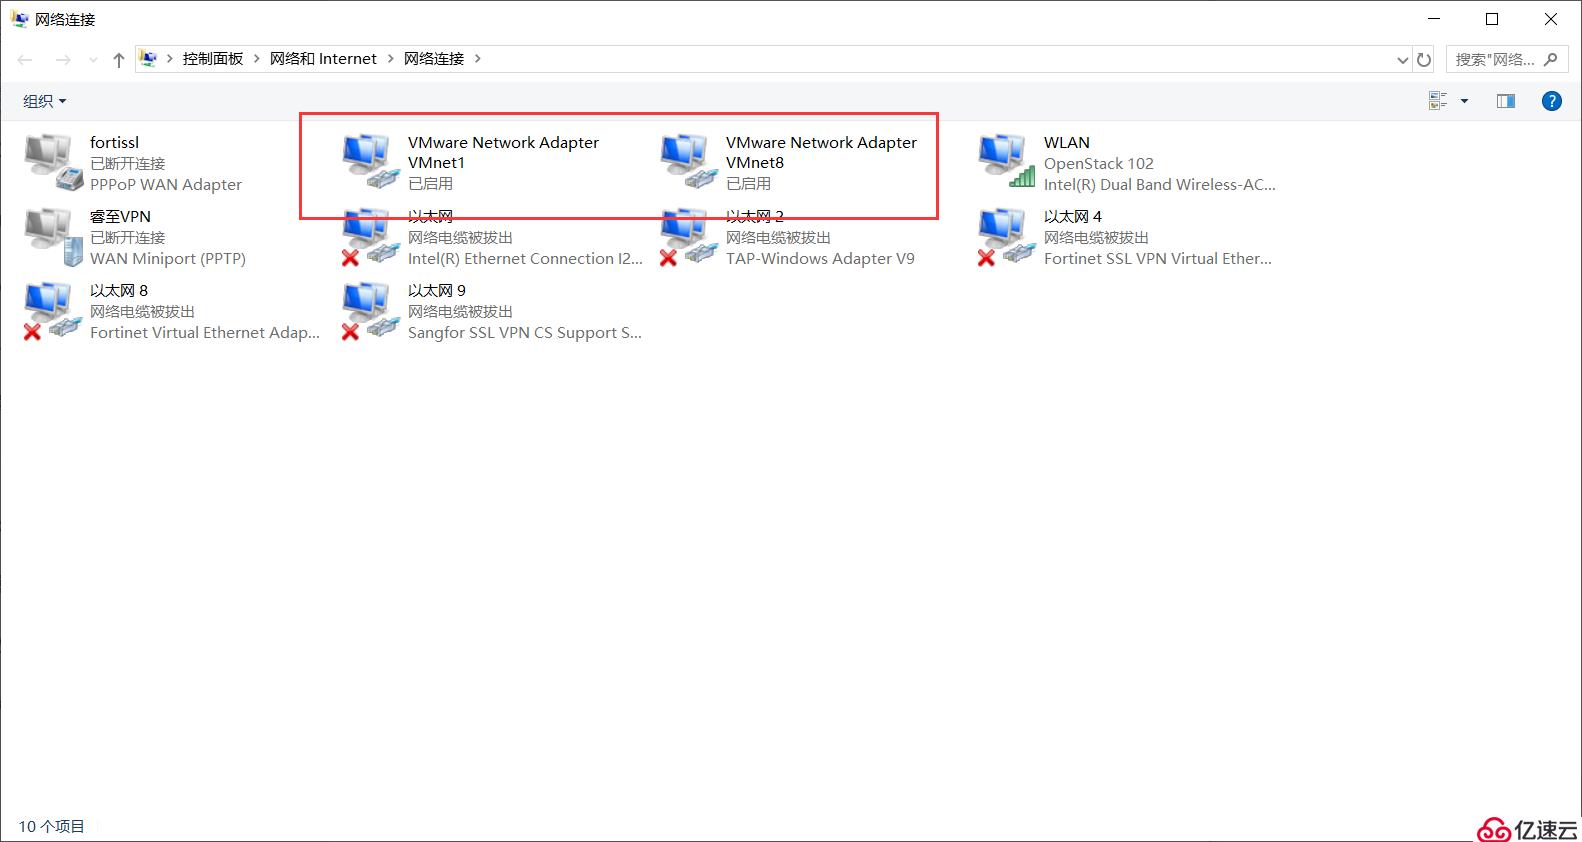Click 网络连接 breadcrumb segment
Viewport: 1582px width, 842px height.
point(434,59)
